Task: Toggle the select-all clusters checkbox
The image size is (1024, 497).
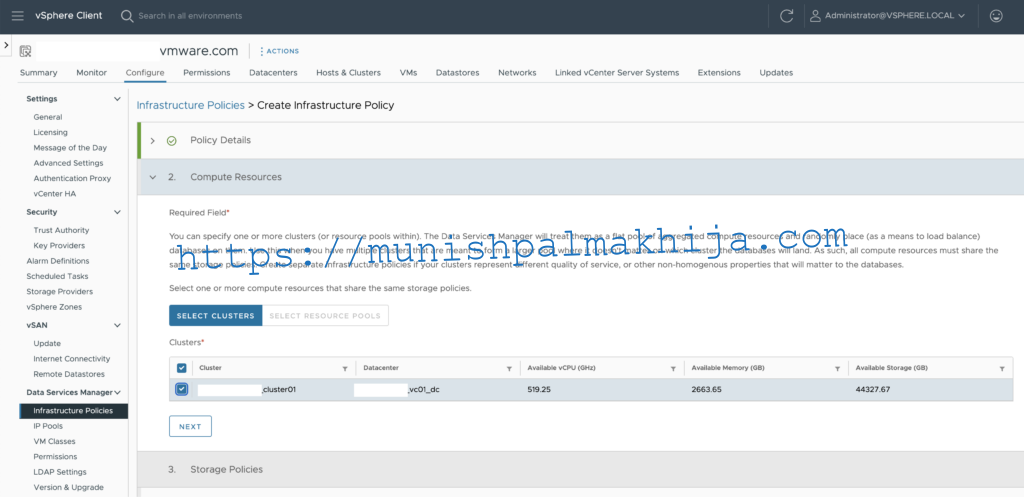Action: point(182,368)
